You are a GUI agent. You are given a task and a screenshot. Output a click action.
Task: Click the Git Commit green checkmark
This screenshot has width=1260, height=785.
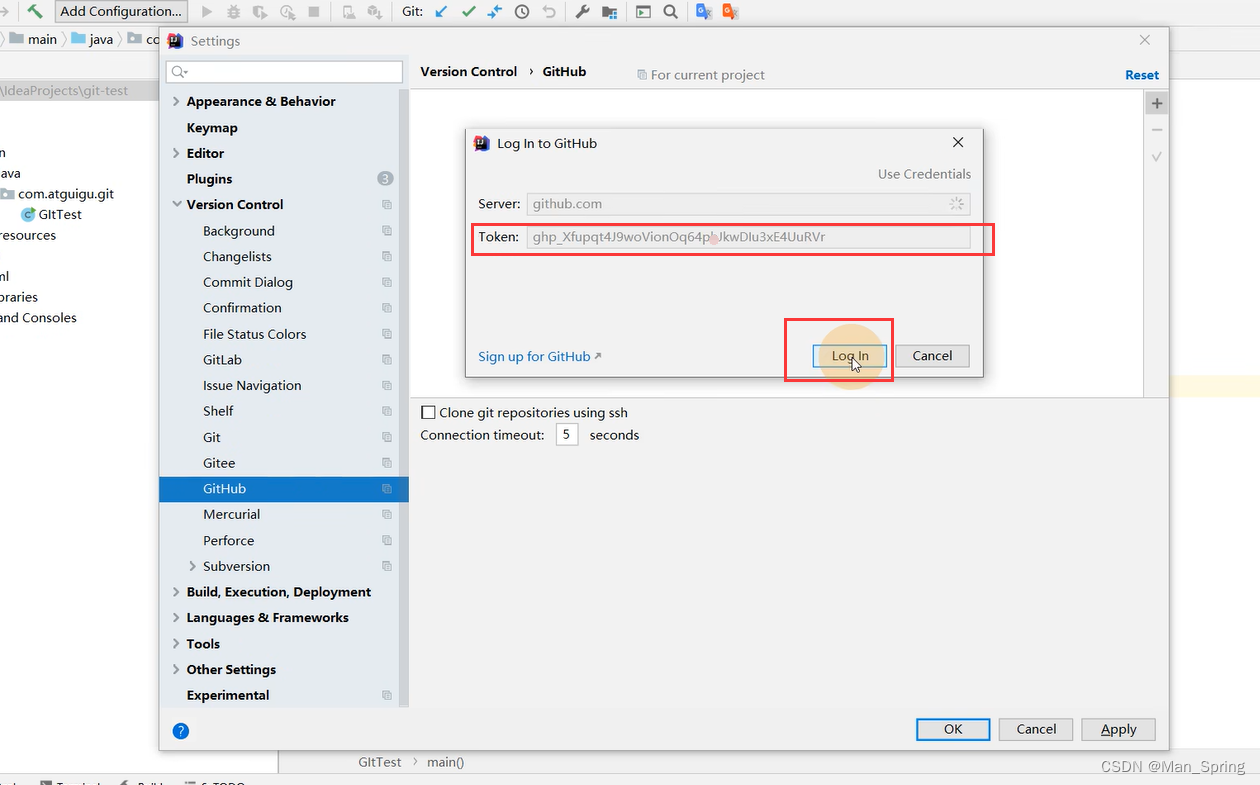468,12
